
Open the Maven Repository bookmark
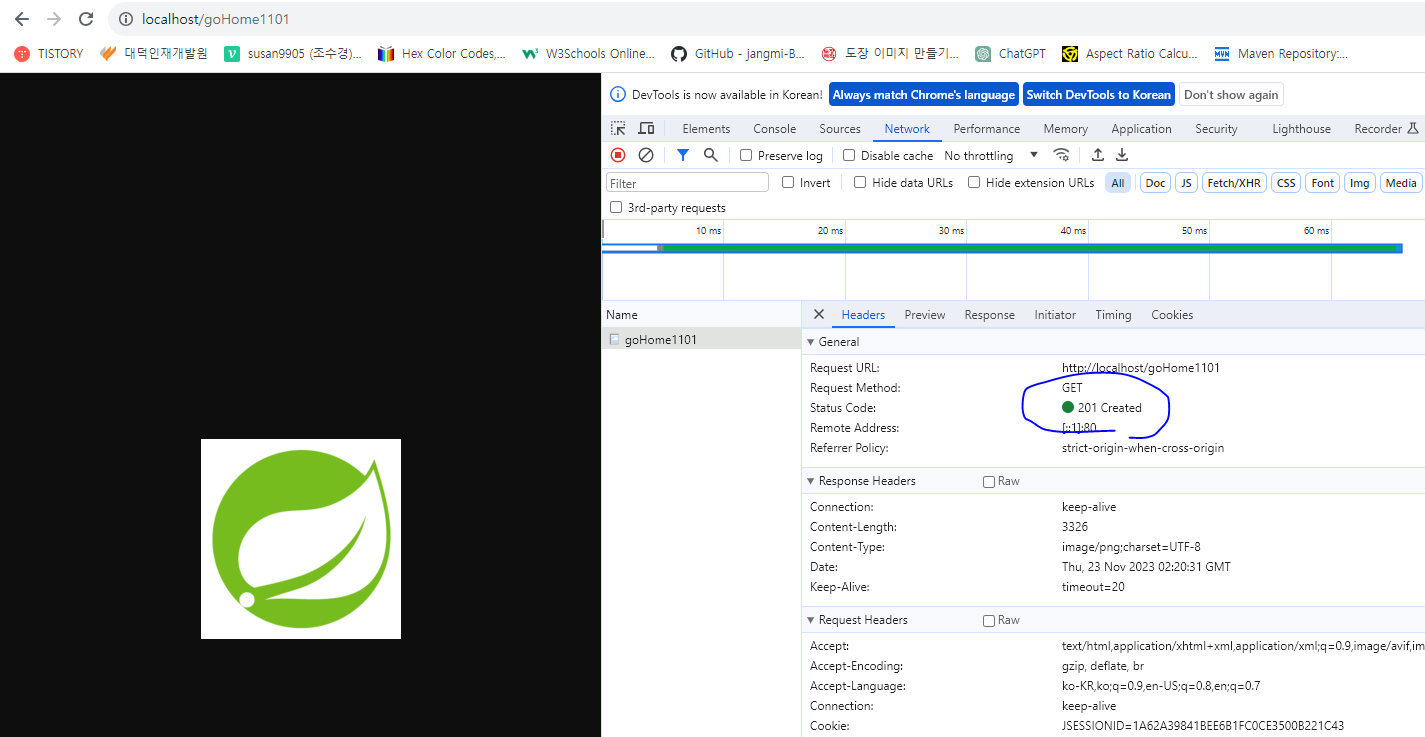[1281, 54]
